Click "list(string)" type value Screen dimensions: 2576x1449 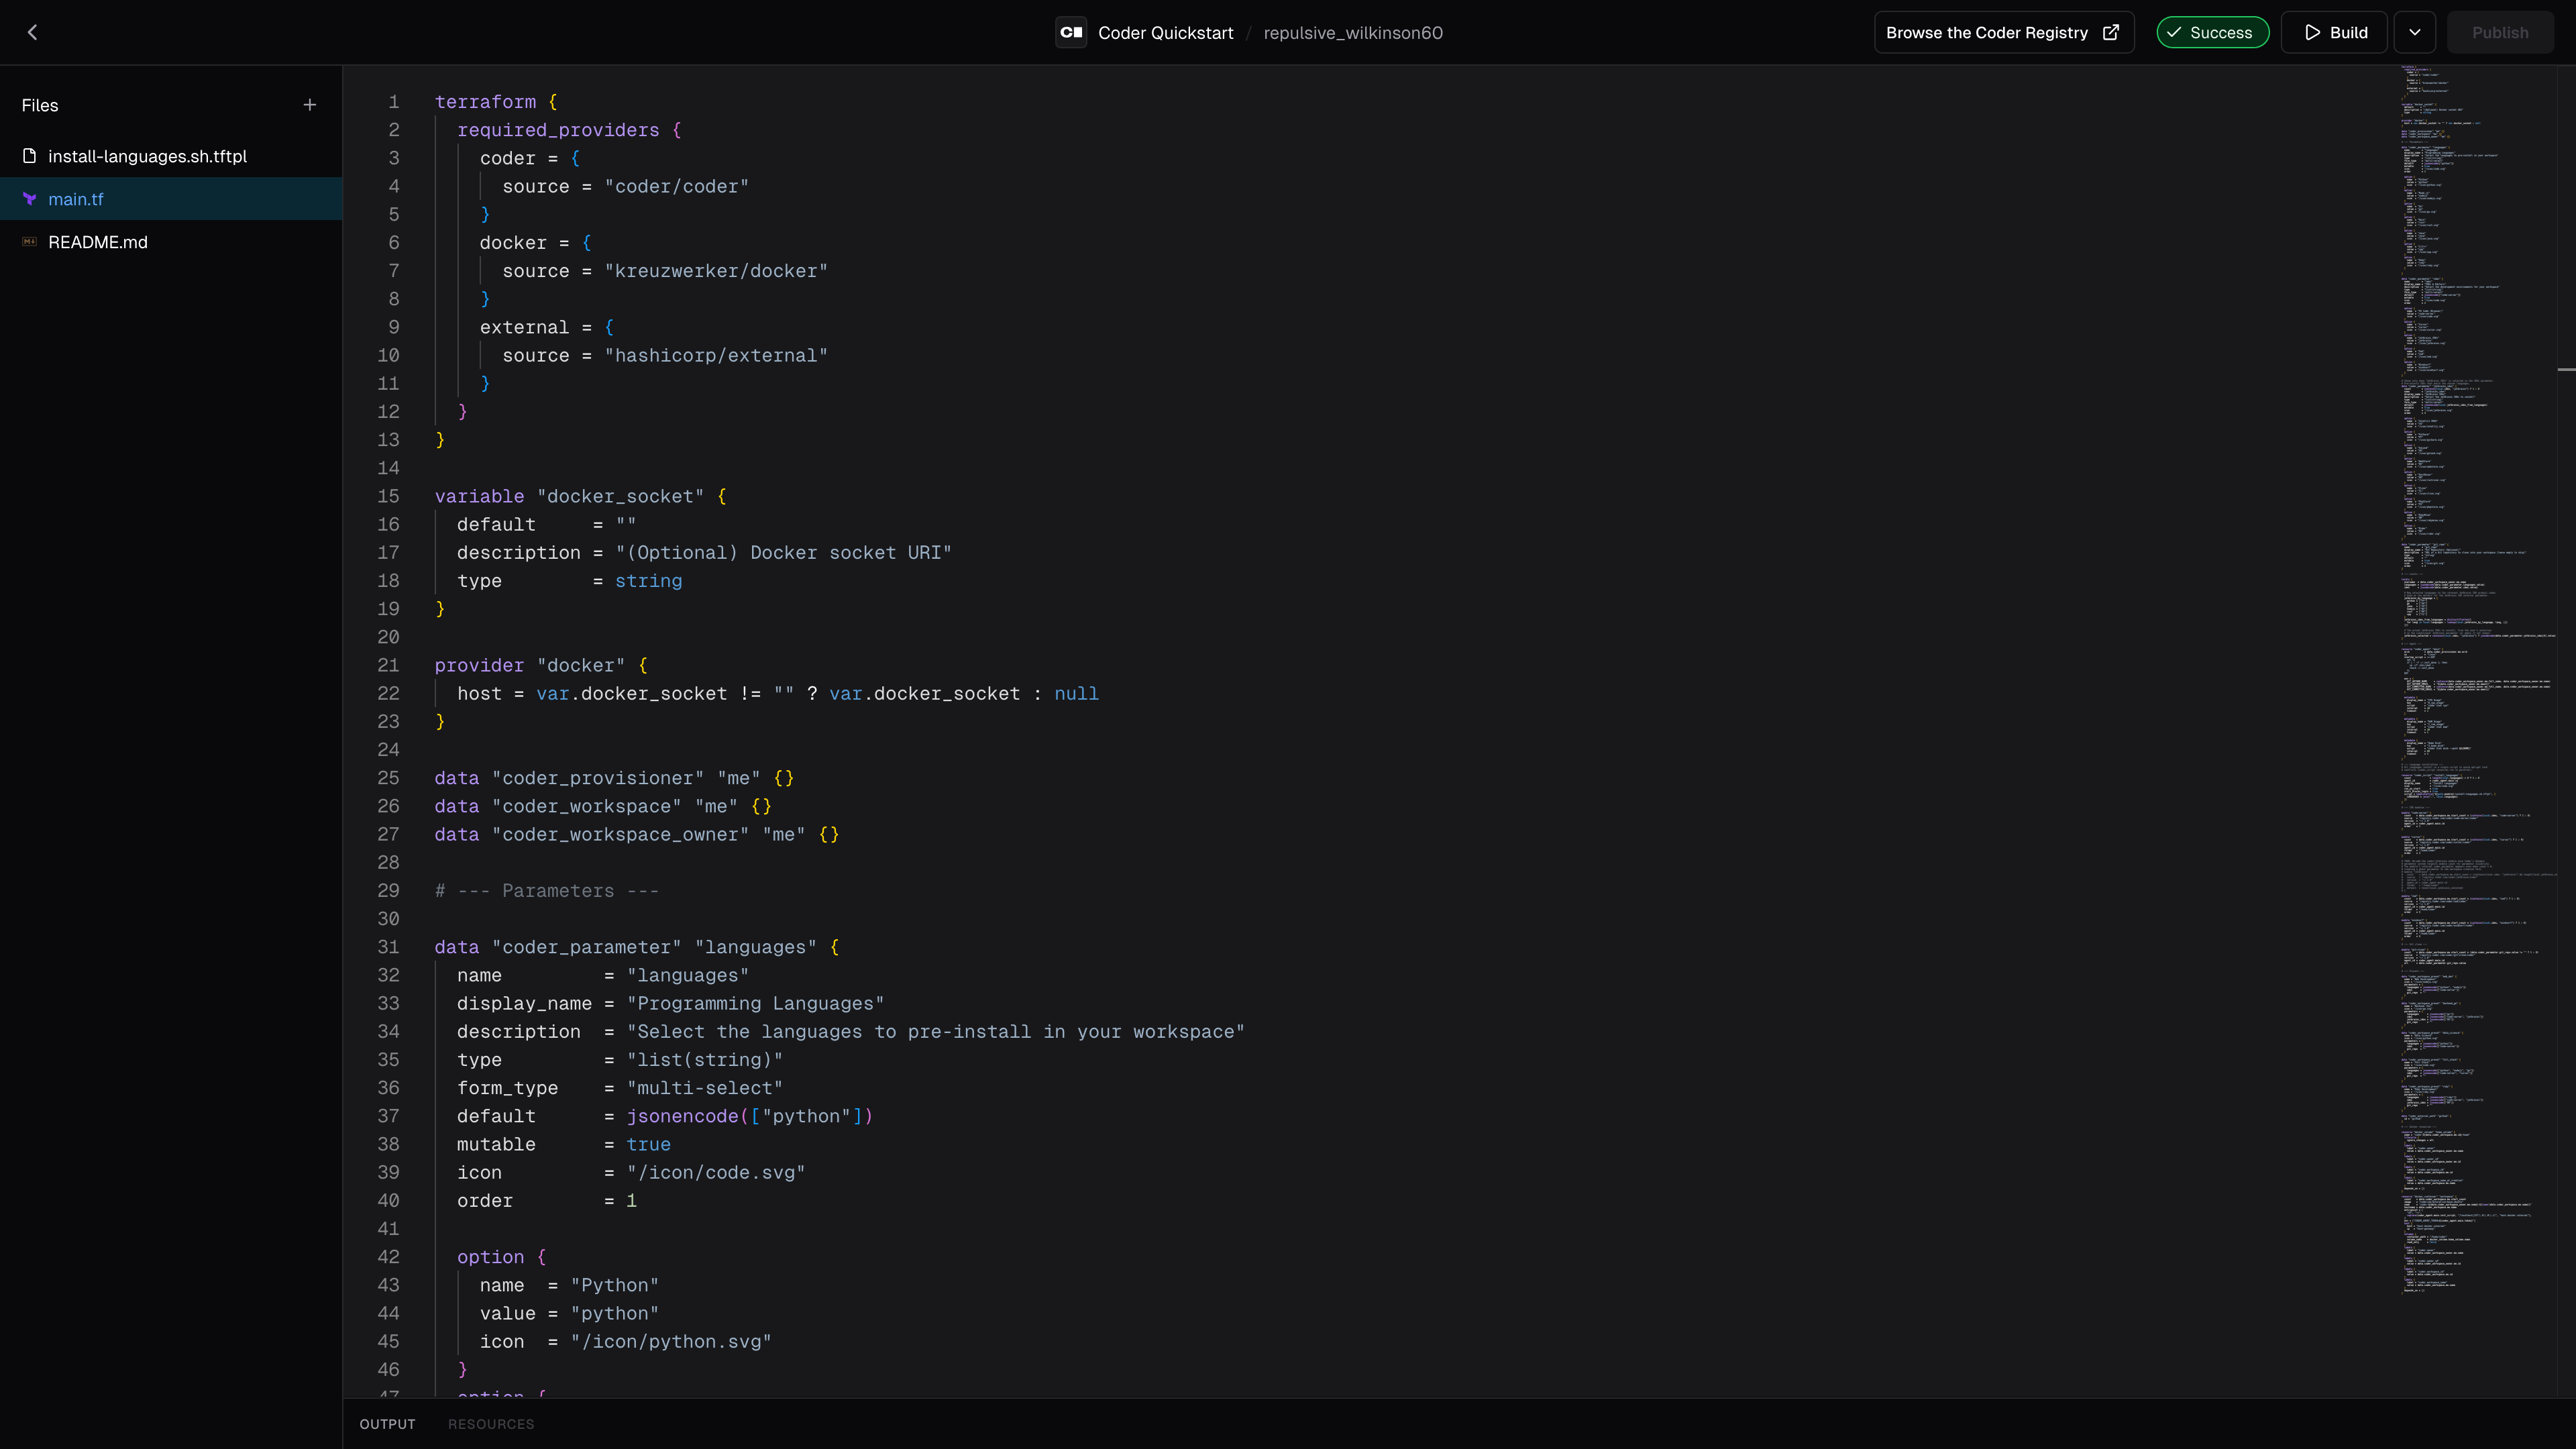tap(704, 1060)
